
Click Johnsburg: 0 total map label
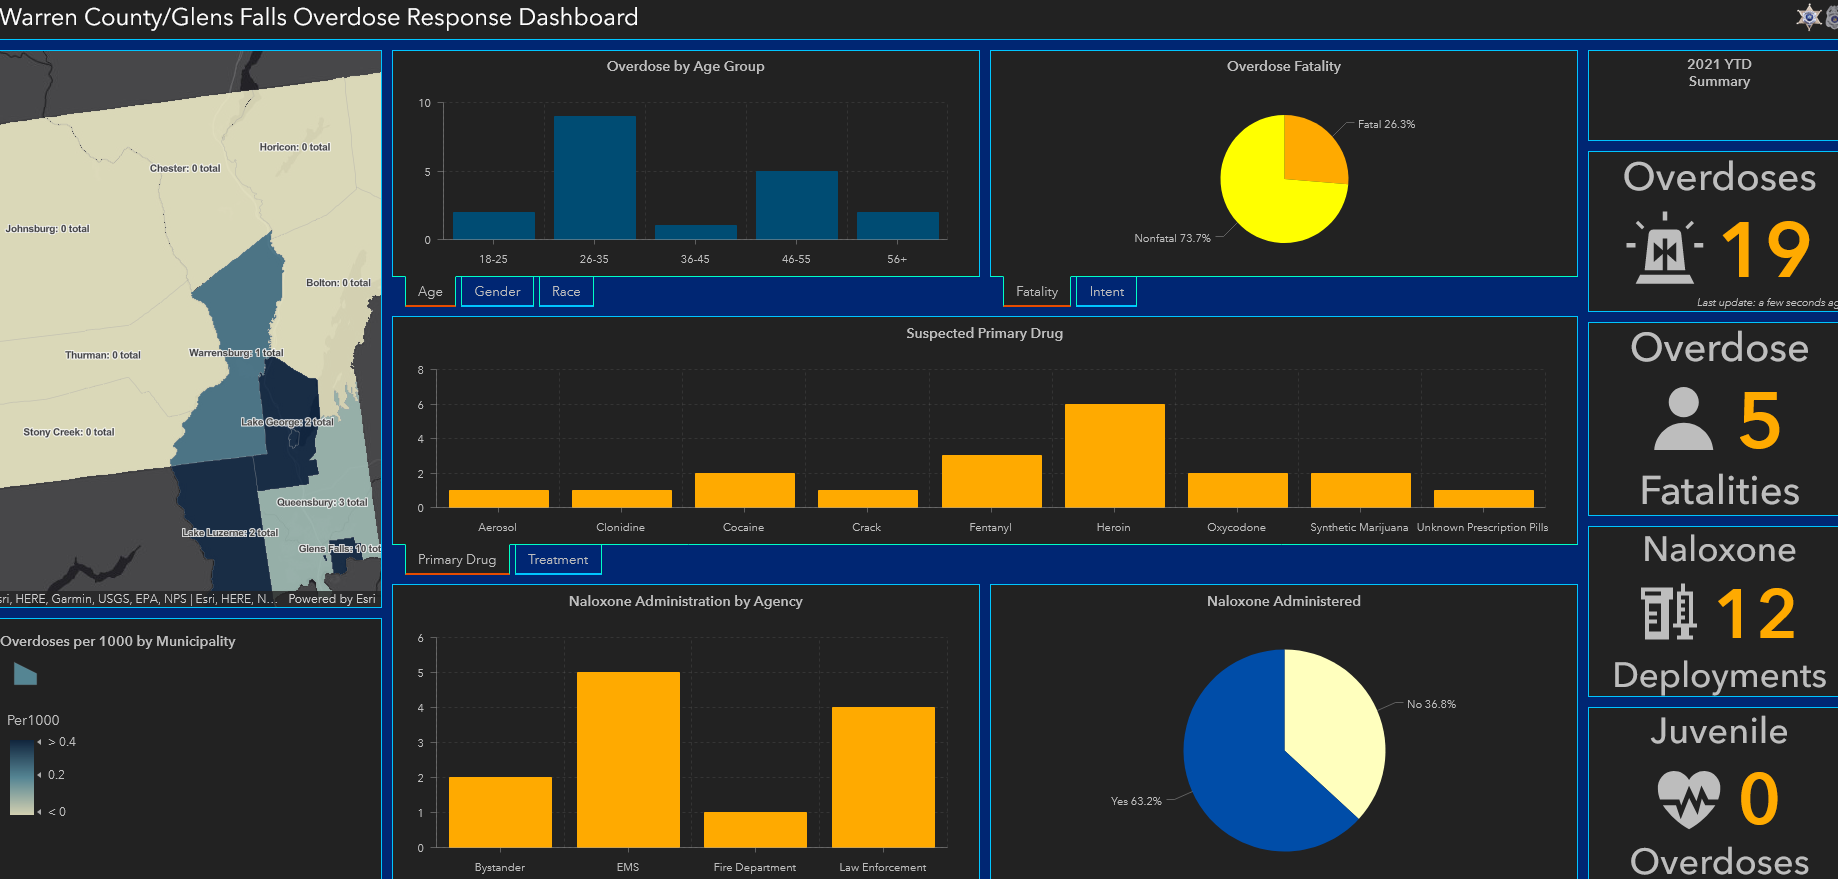click(x=47, y=229)
